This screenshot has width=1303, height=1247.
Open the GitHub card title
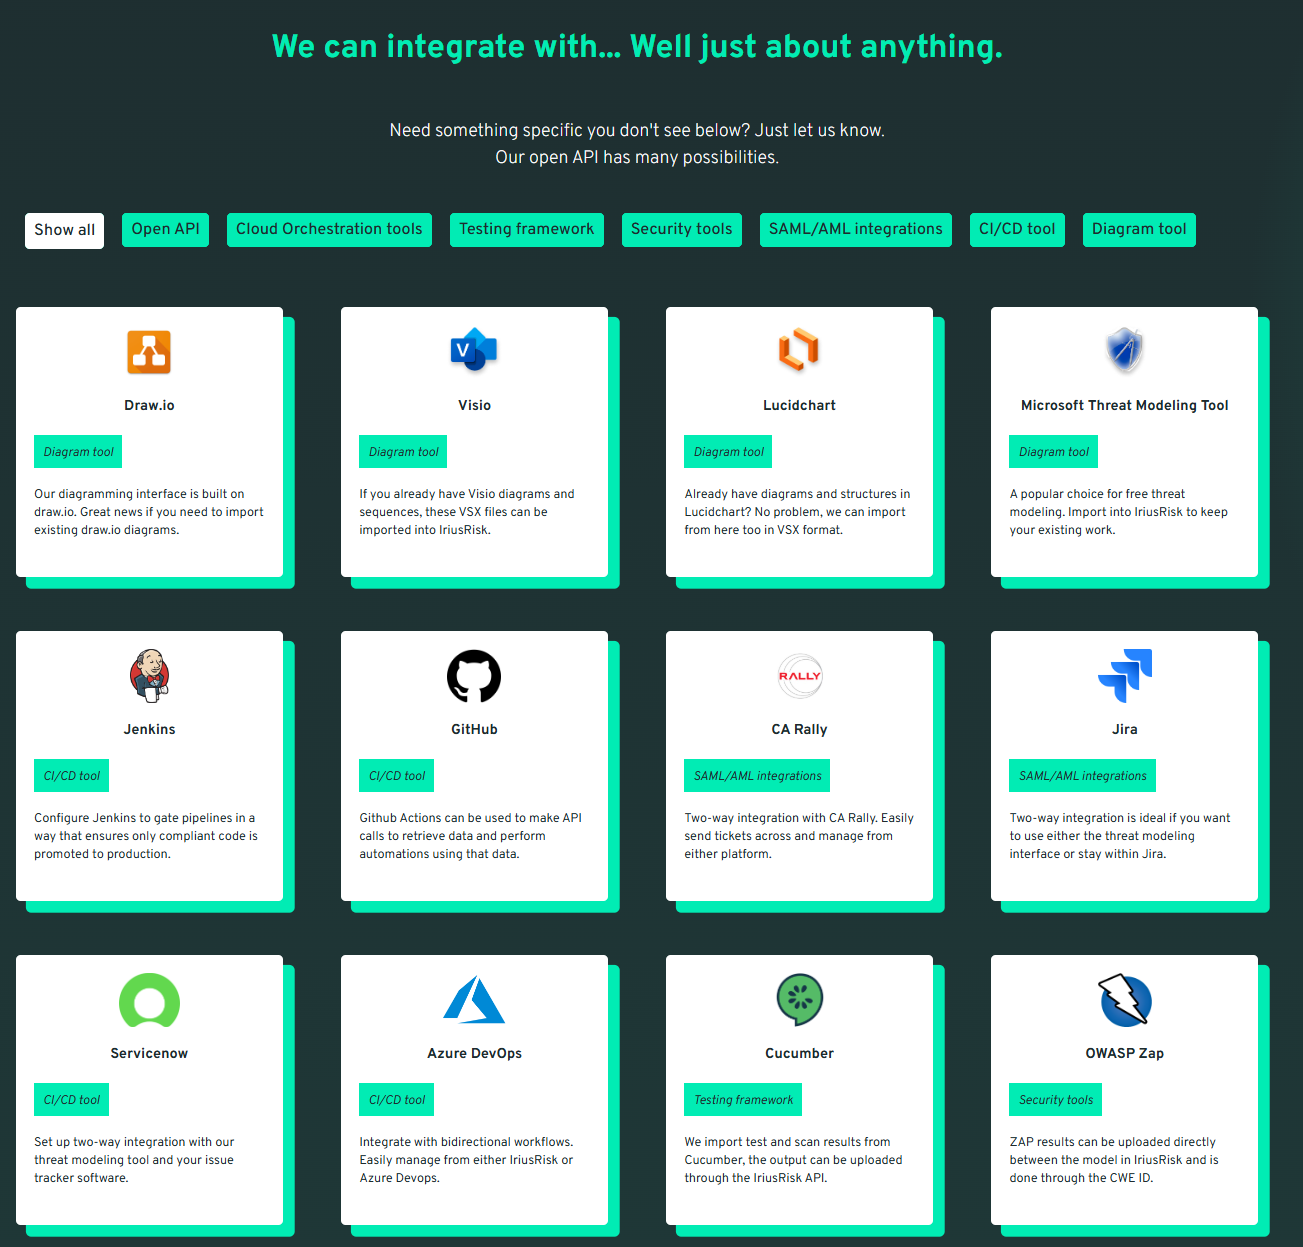[x=474, y=729]
